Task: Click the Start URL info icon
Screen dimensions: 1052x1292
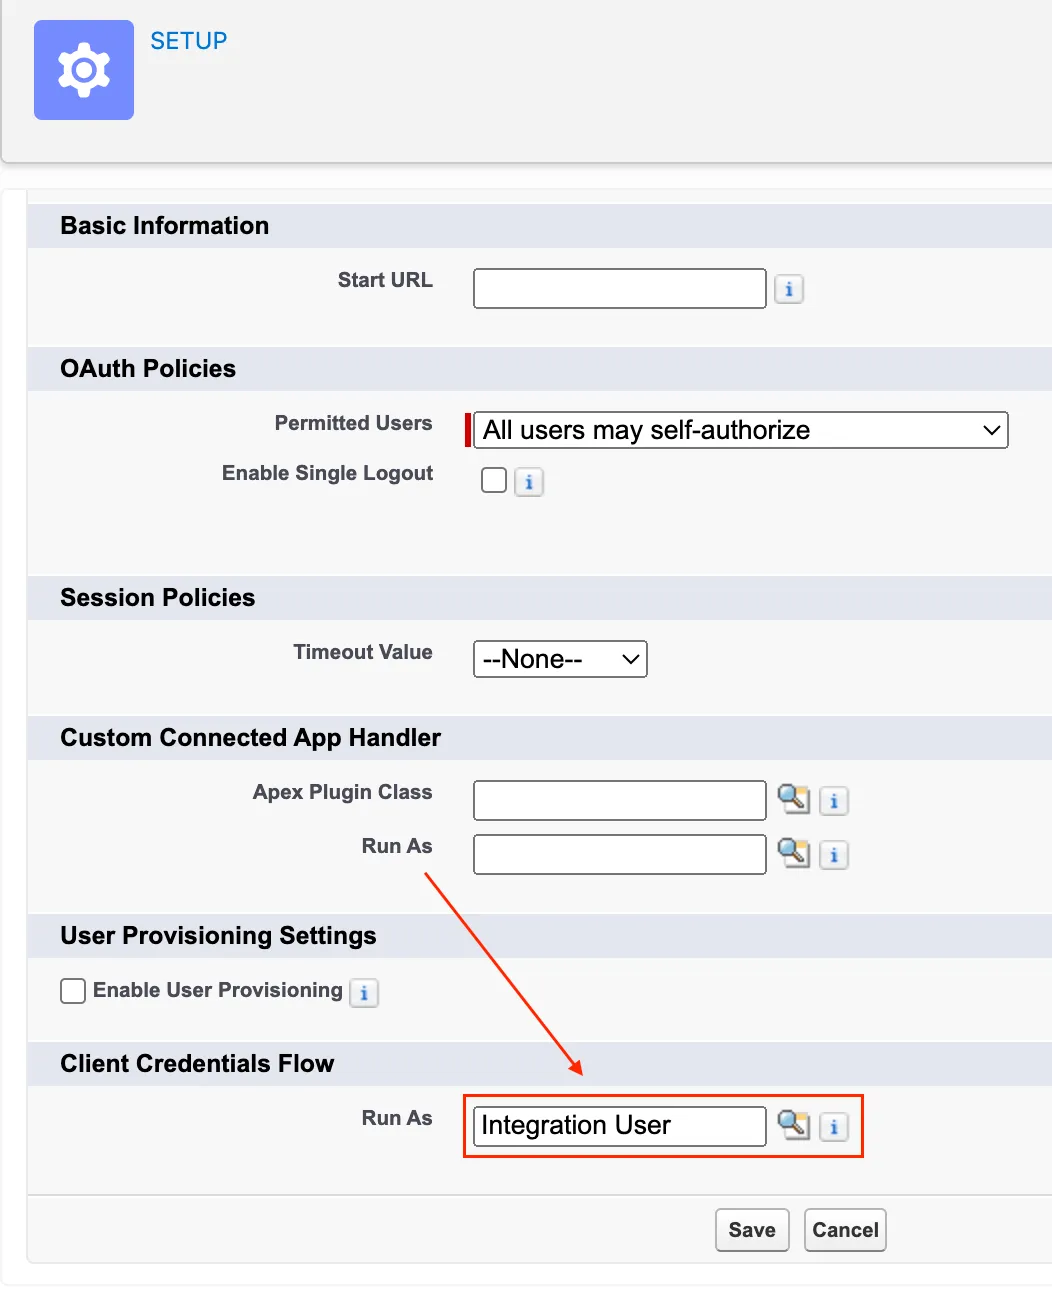Action: (x=789, y=289)
